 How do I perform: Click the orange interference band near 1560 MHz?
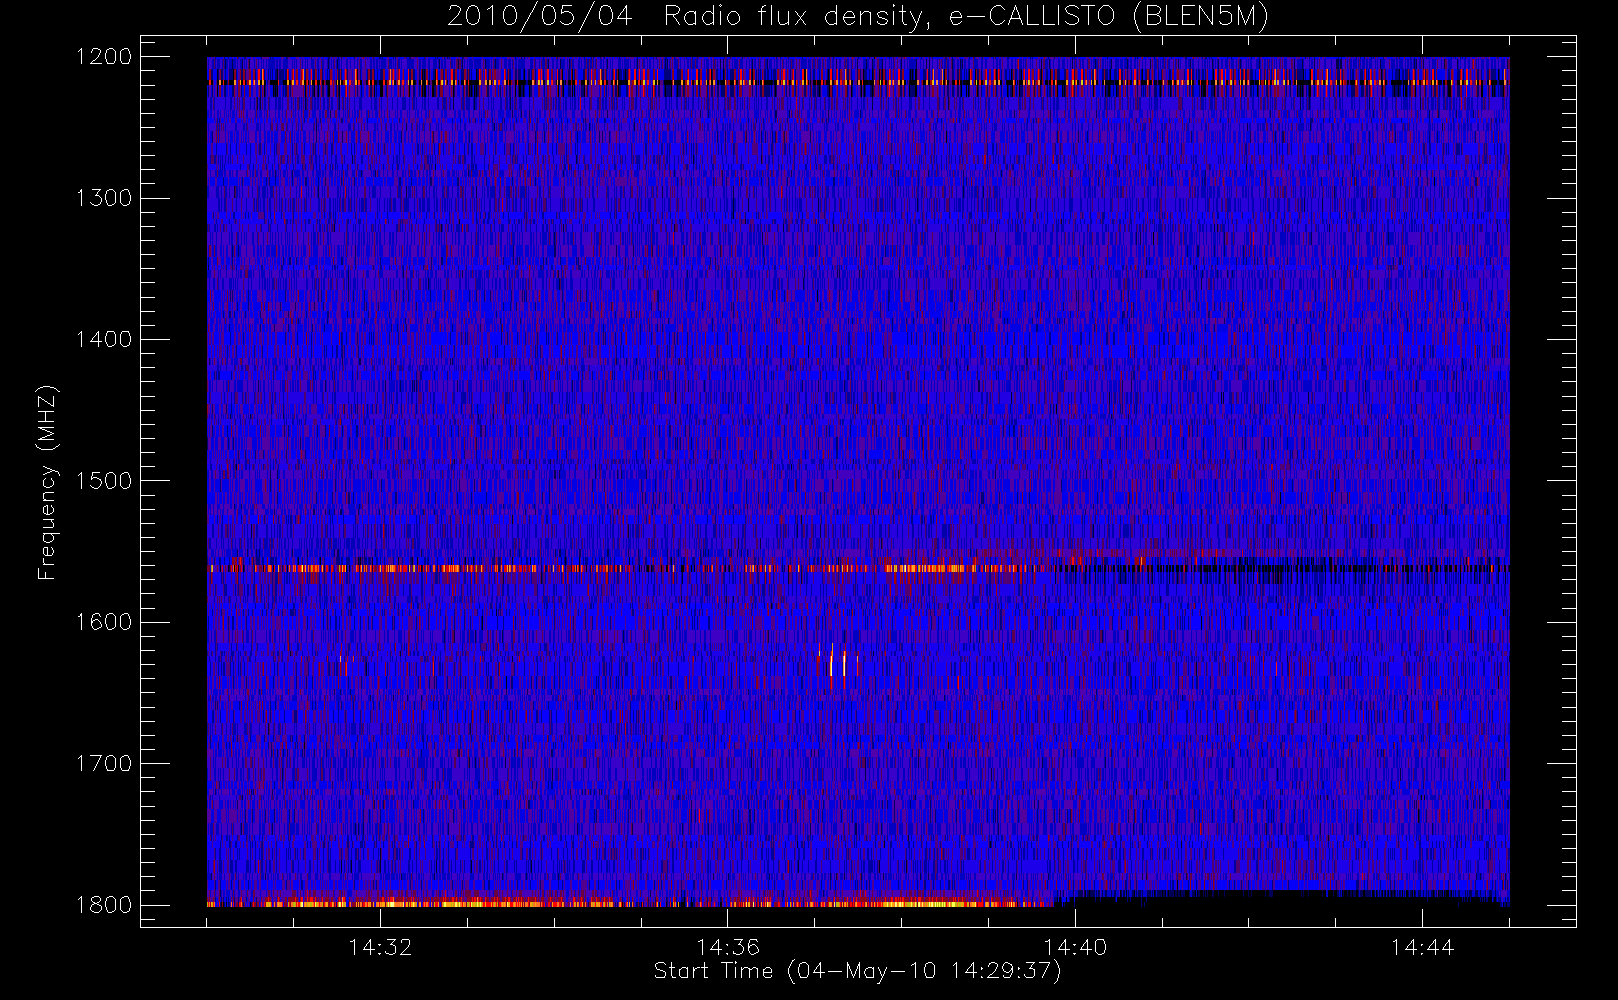[632, 568]
